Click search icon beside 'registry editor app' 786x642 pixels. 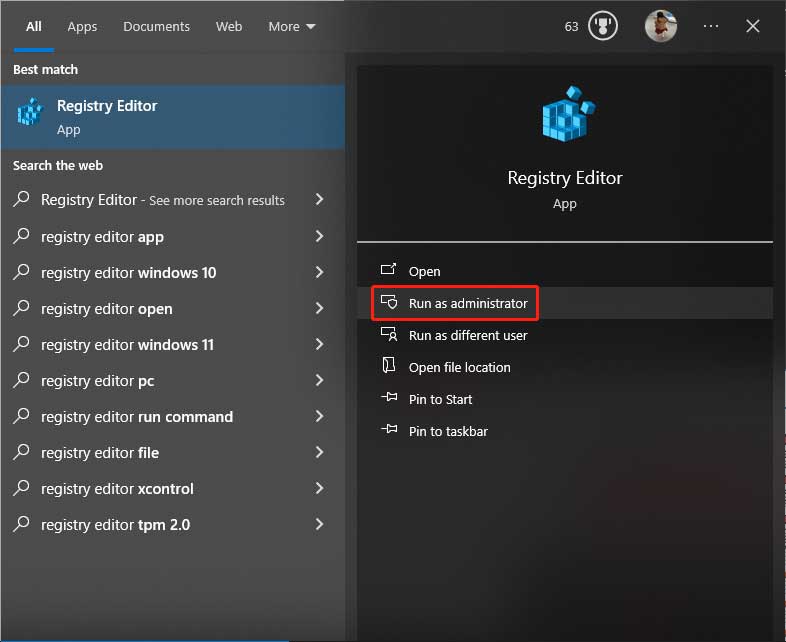[22, 236]
